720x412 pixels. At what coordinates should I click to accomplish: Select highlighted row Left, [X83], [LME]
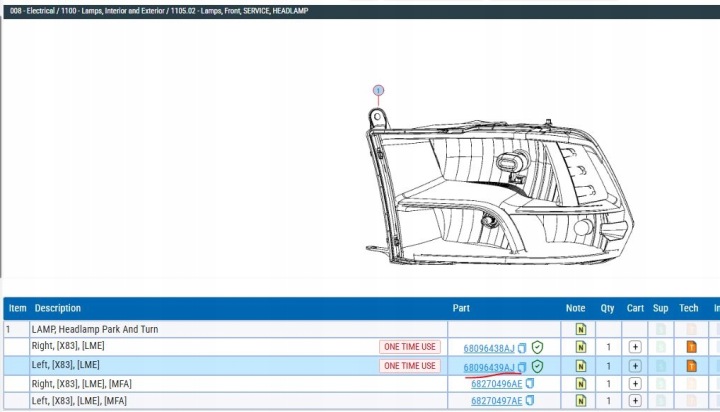361,366
